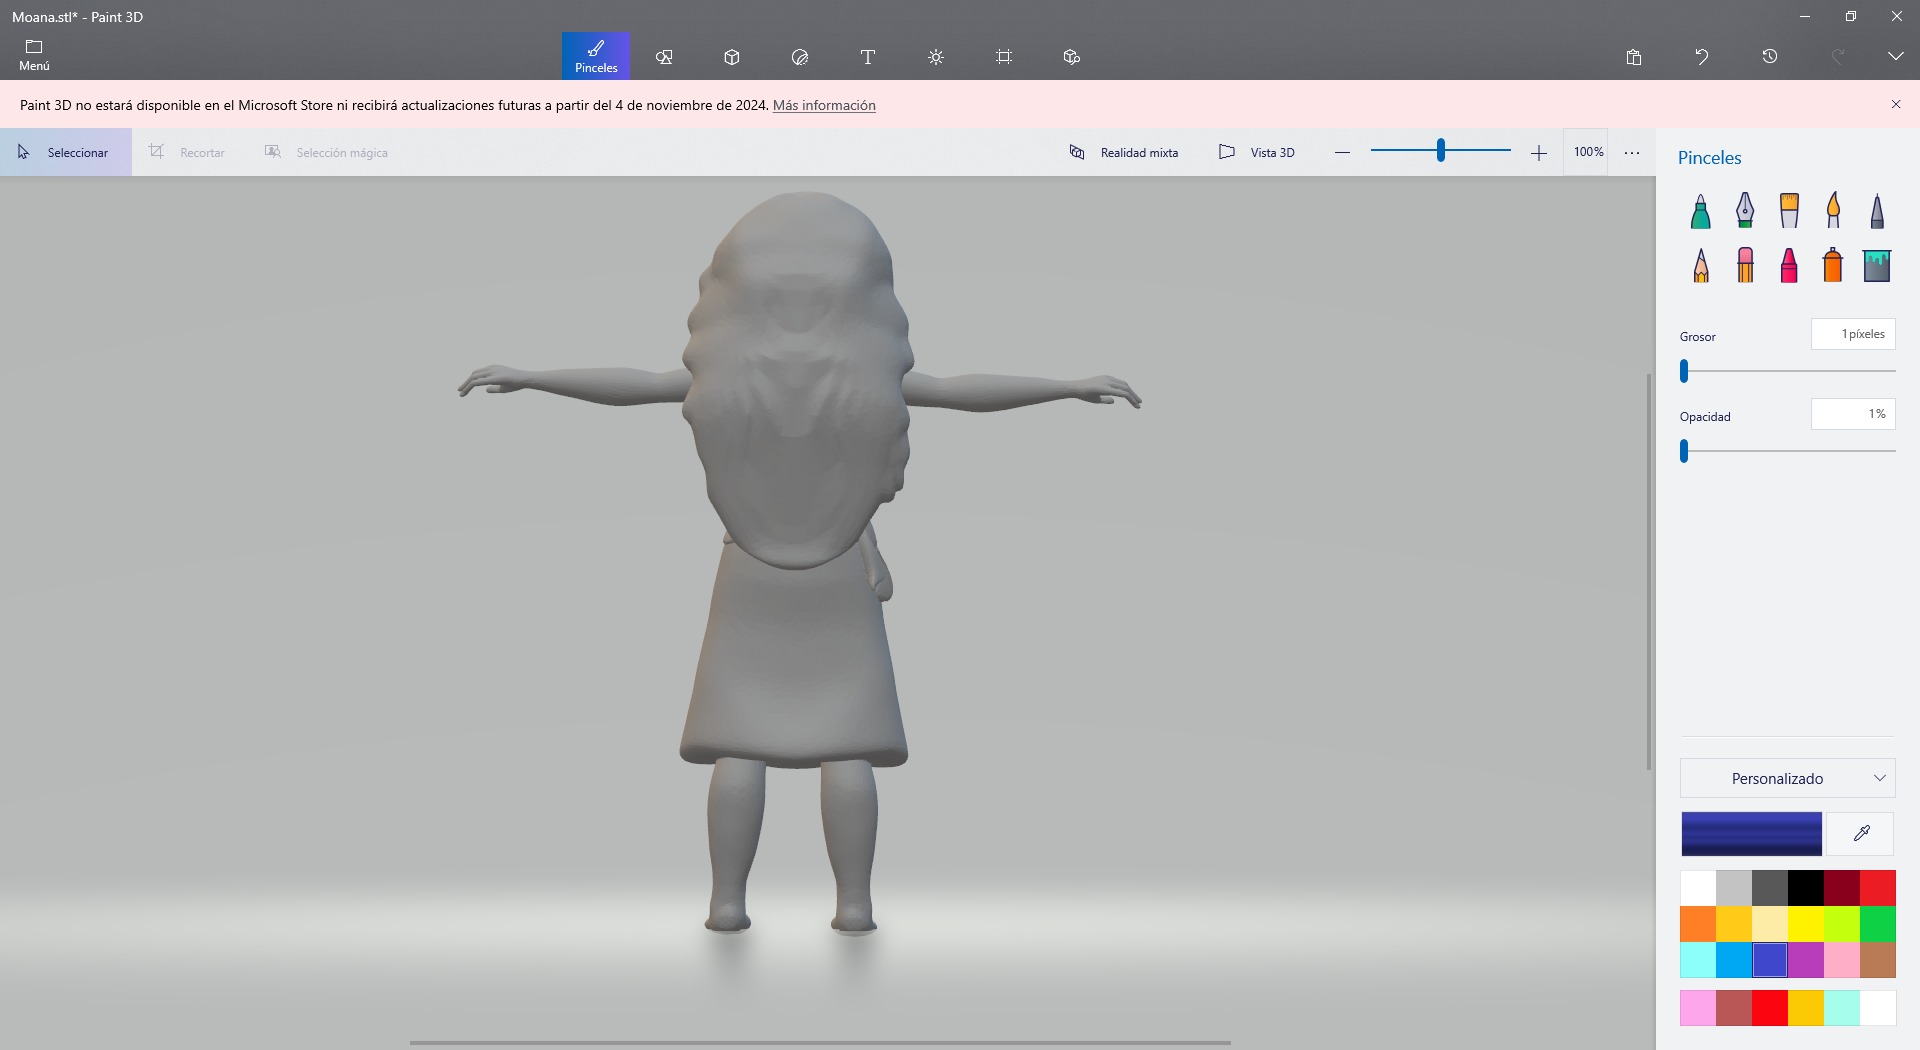The height and width of the screenshot is (1050, 1920).
Task: Click the Grosor pixel value field
Action: 1853,334
